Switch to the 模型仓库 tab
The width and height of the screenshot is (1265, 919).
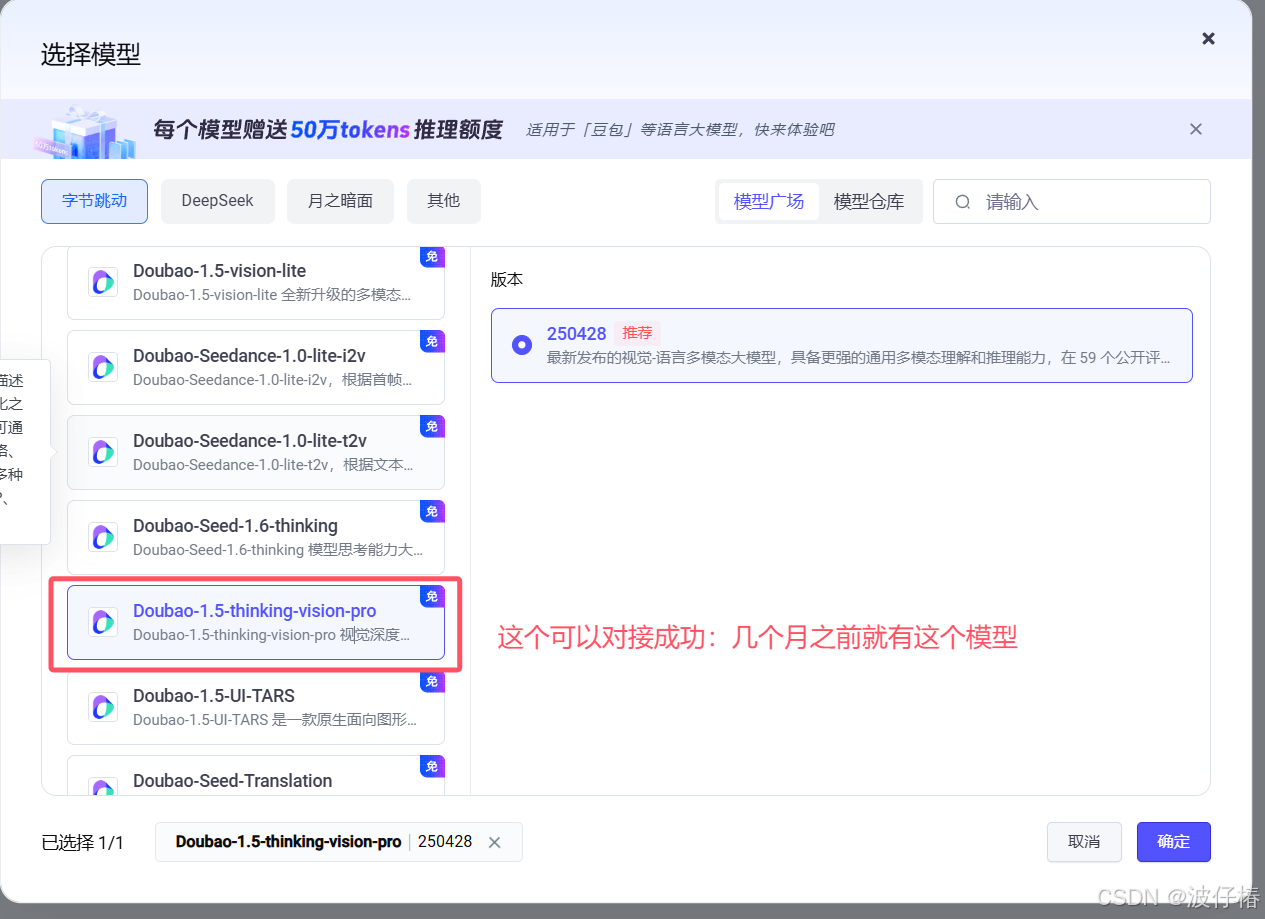pos(870,201)
